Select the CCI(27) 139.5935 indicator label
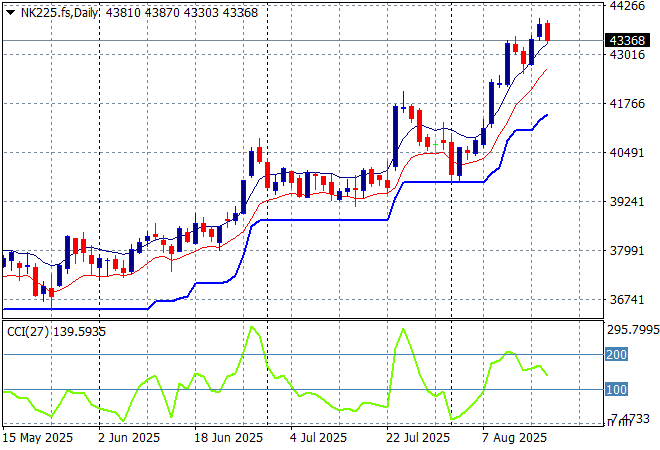 [56, 332]
